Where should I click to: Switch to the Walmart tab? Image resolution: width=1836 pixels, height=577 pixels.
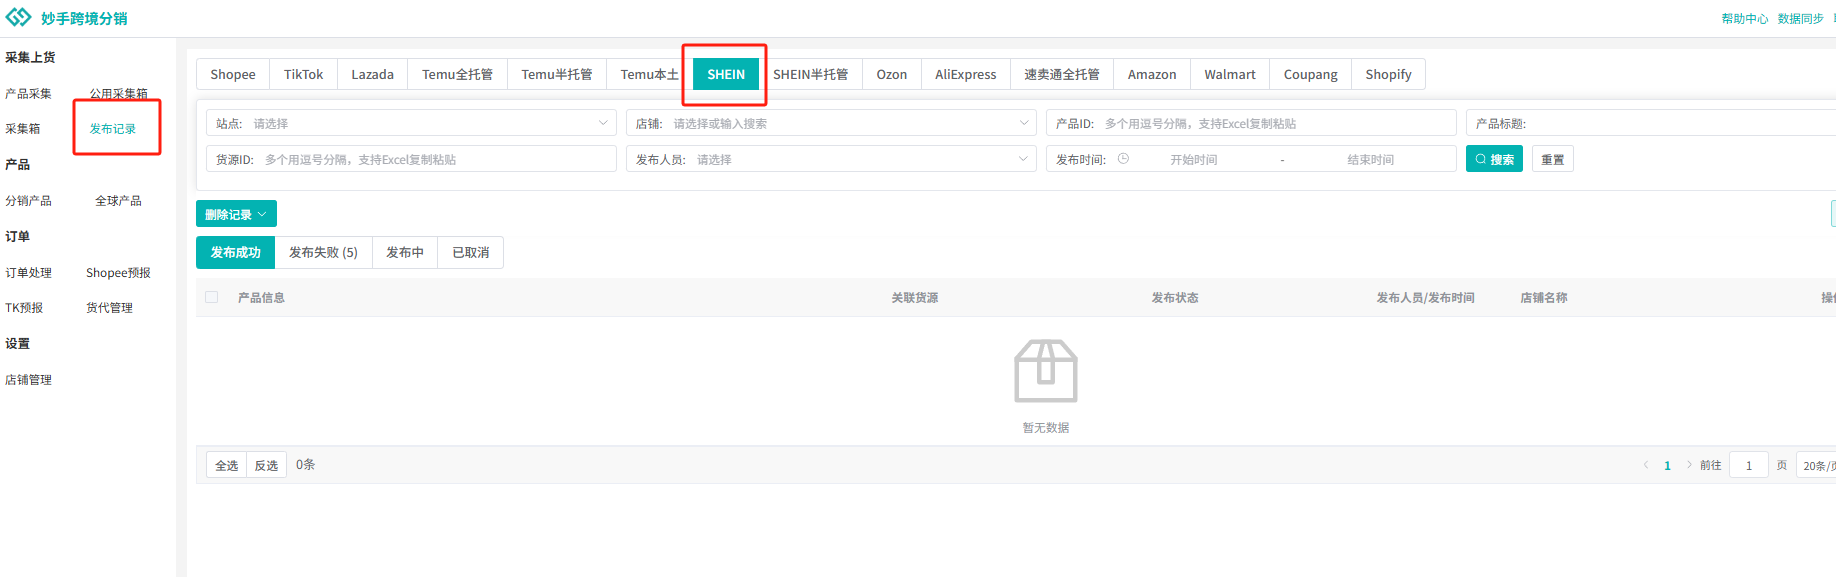[1230, 74]
